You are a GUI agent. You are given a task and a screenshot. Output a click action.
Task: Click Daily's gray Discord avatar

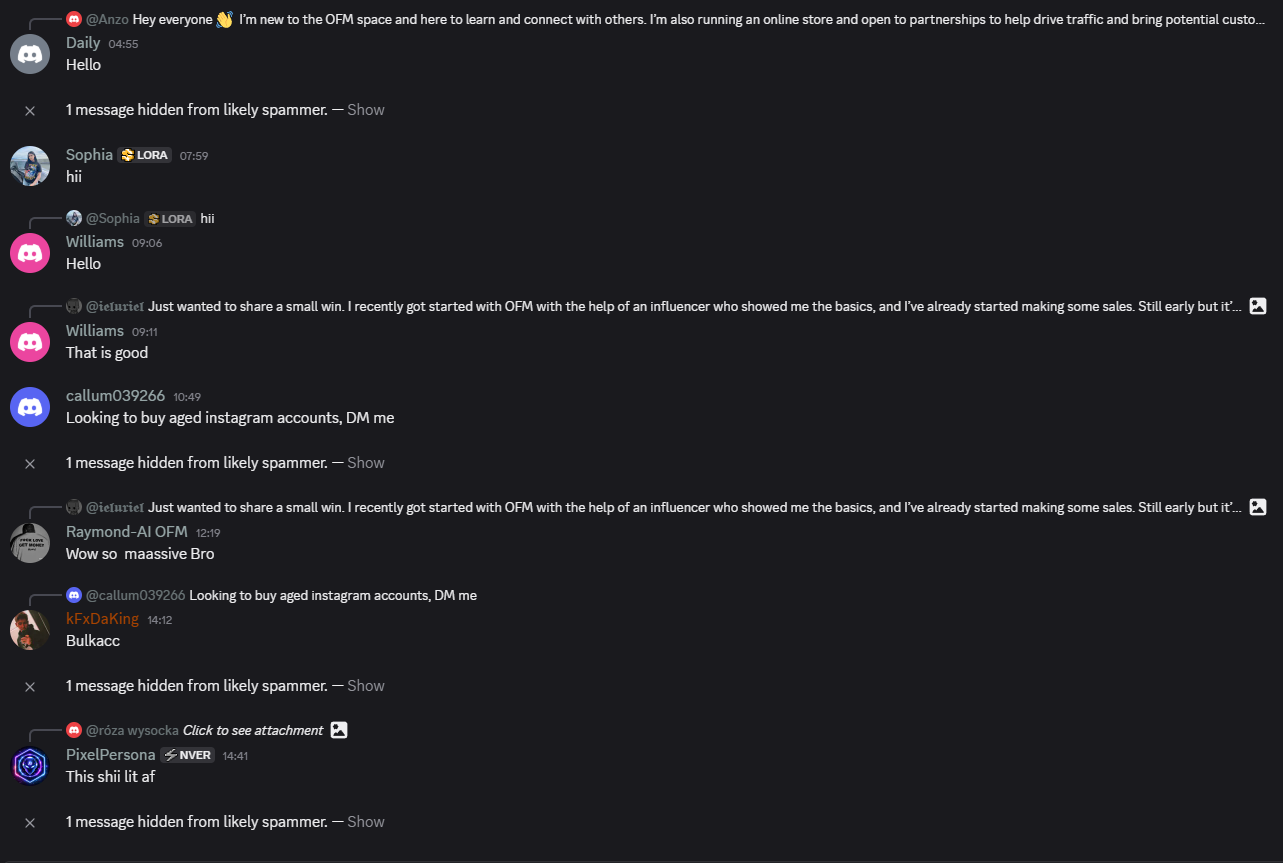(x=30, y=54)
